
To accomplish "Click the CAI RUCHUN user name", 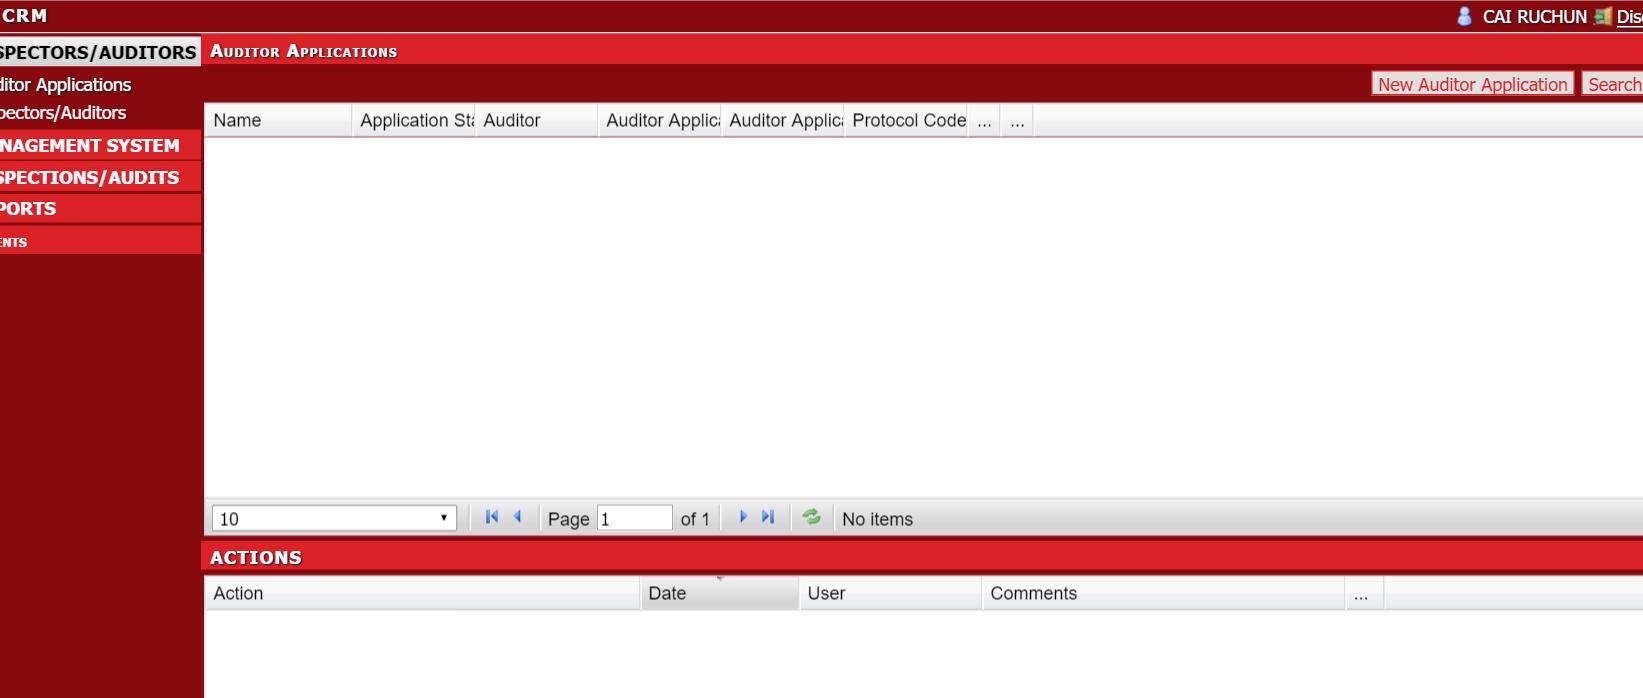I will (1534, 17).
